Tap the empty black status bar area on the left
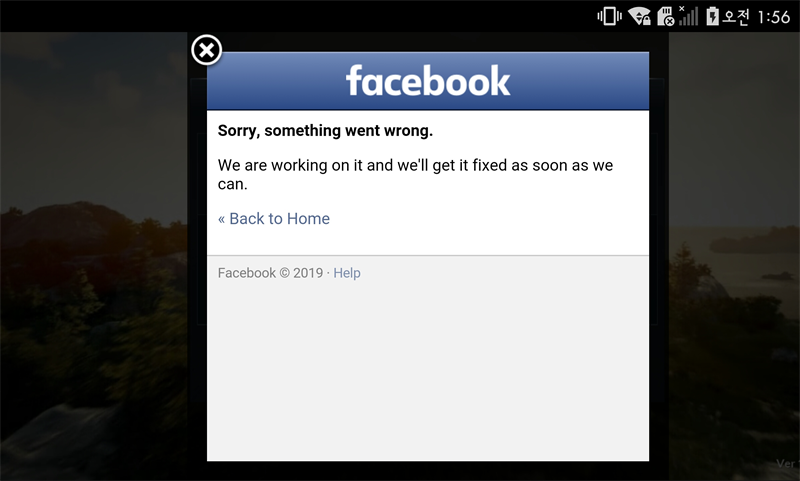The image size is (800, 481). (x=296, y=16)
